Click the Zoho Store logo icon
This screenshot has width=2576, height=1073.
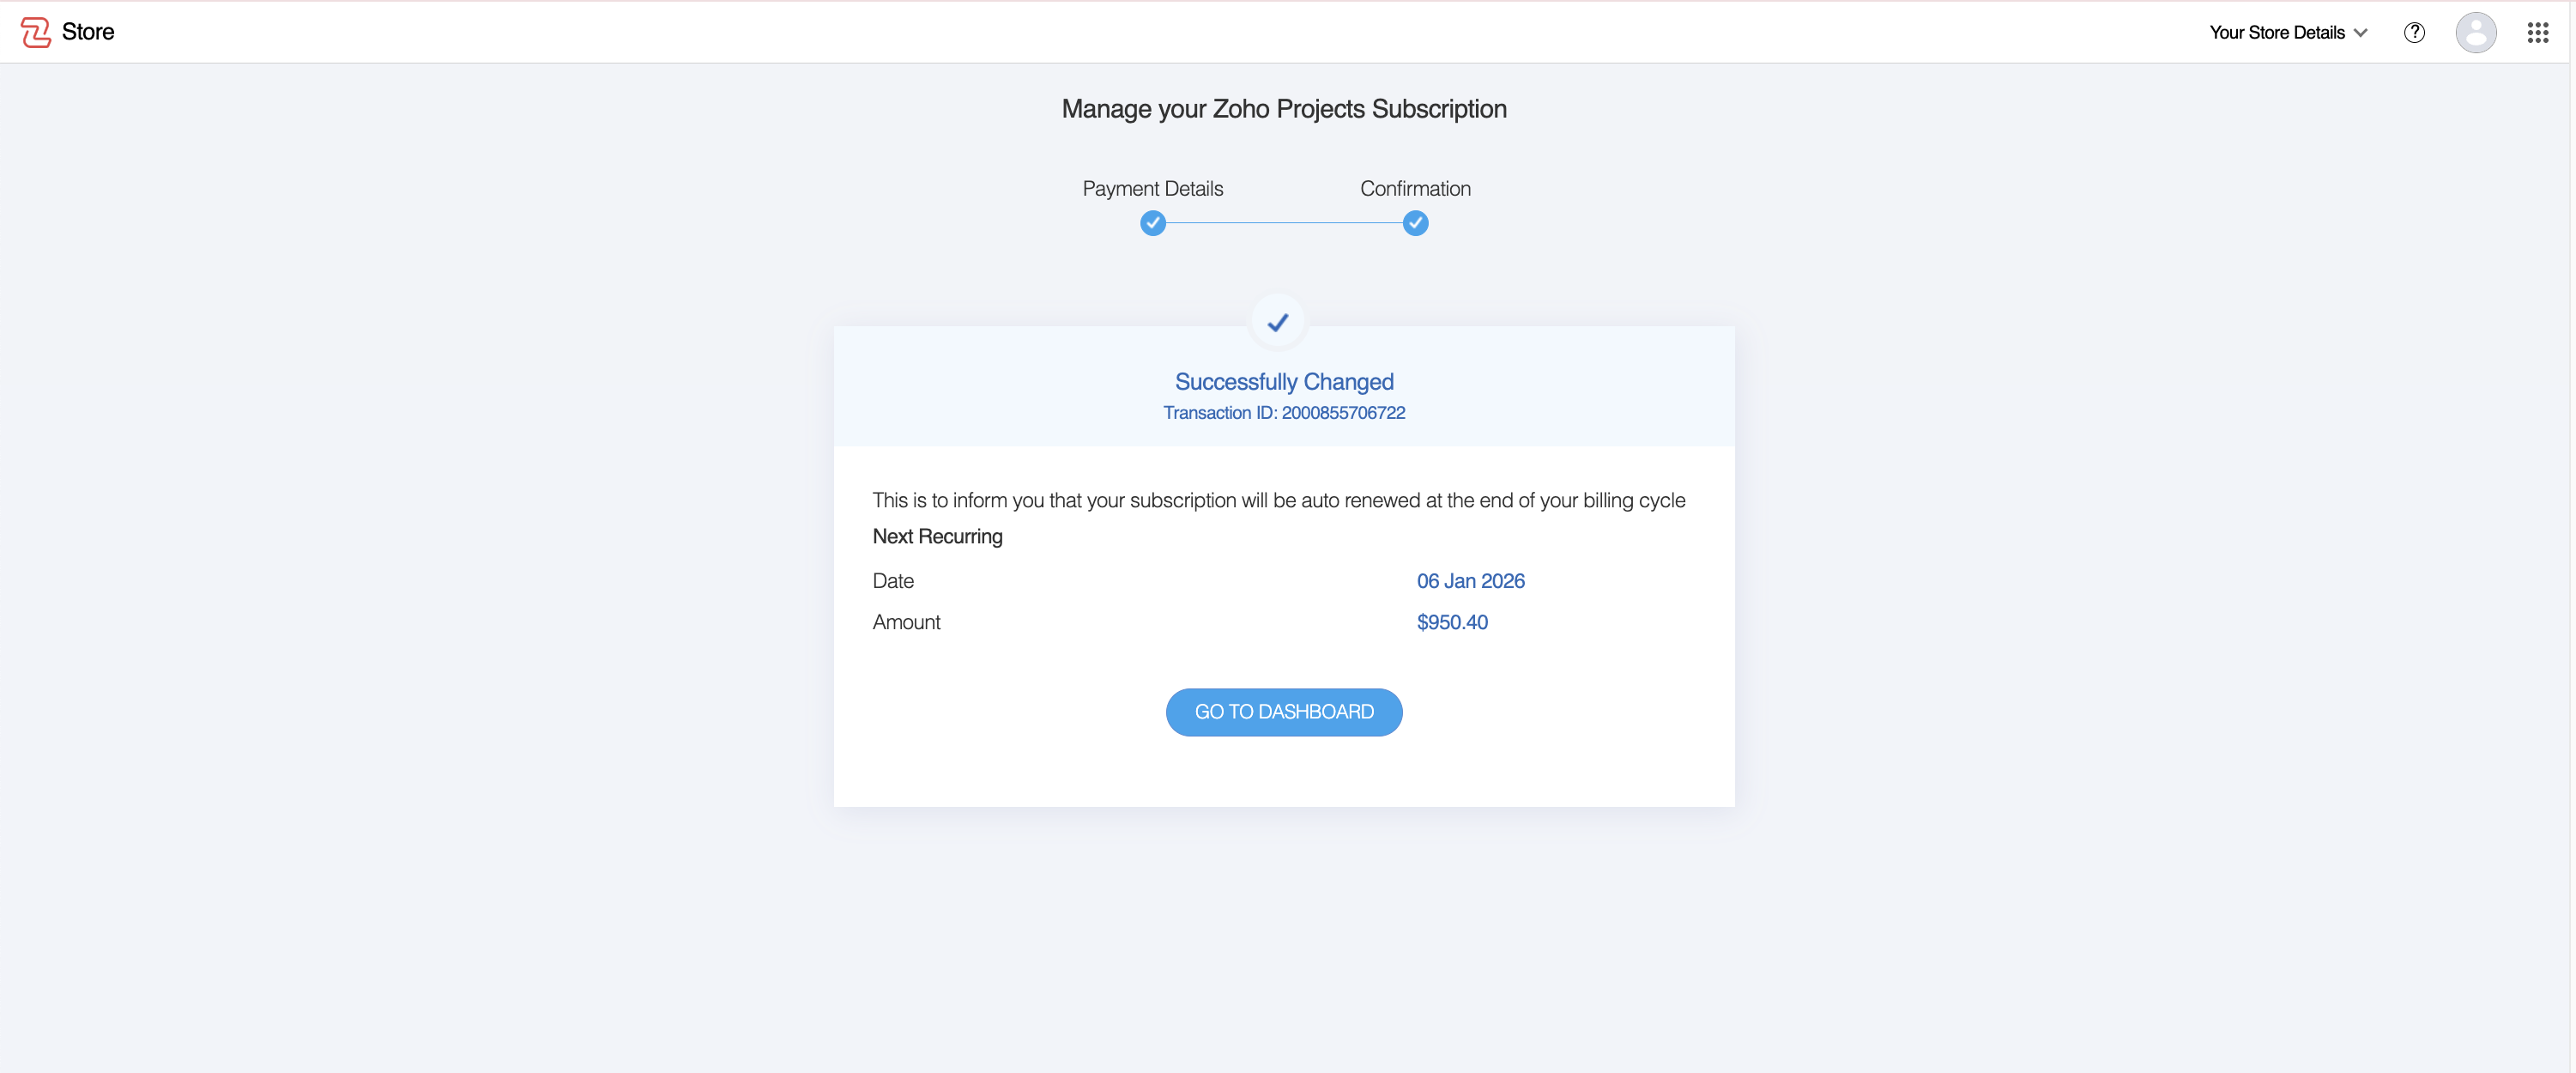pyautogui.click(x=36, y=32)
